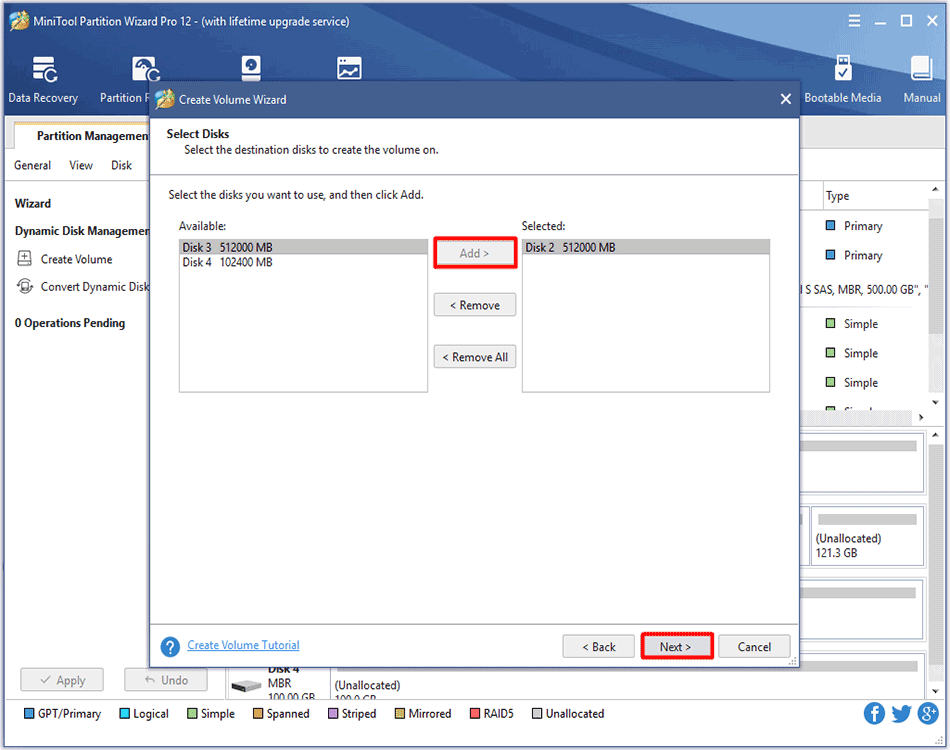Click the Dynamic Disk Management heading
This screenshot has height=750, width=950.
pos(82,231)
